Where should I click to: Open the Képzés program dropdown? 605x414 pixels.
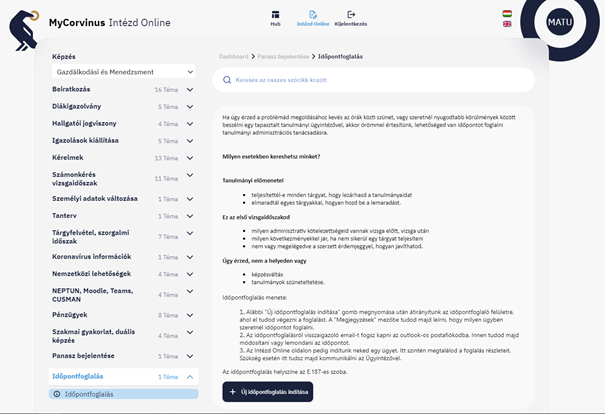(123, 72)
